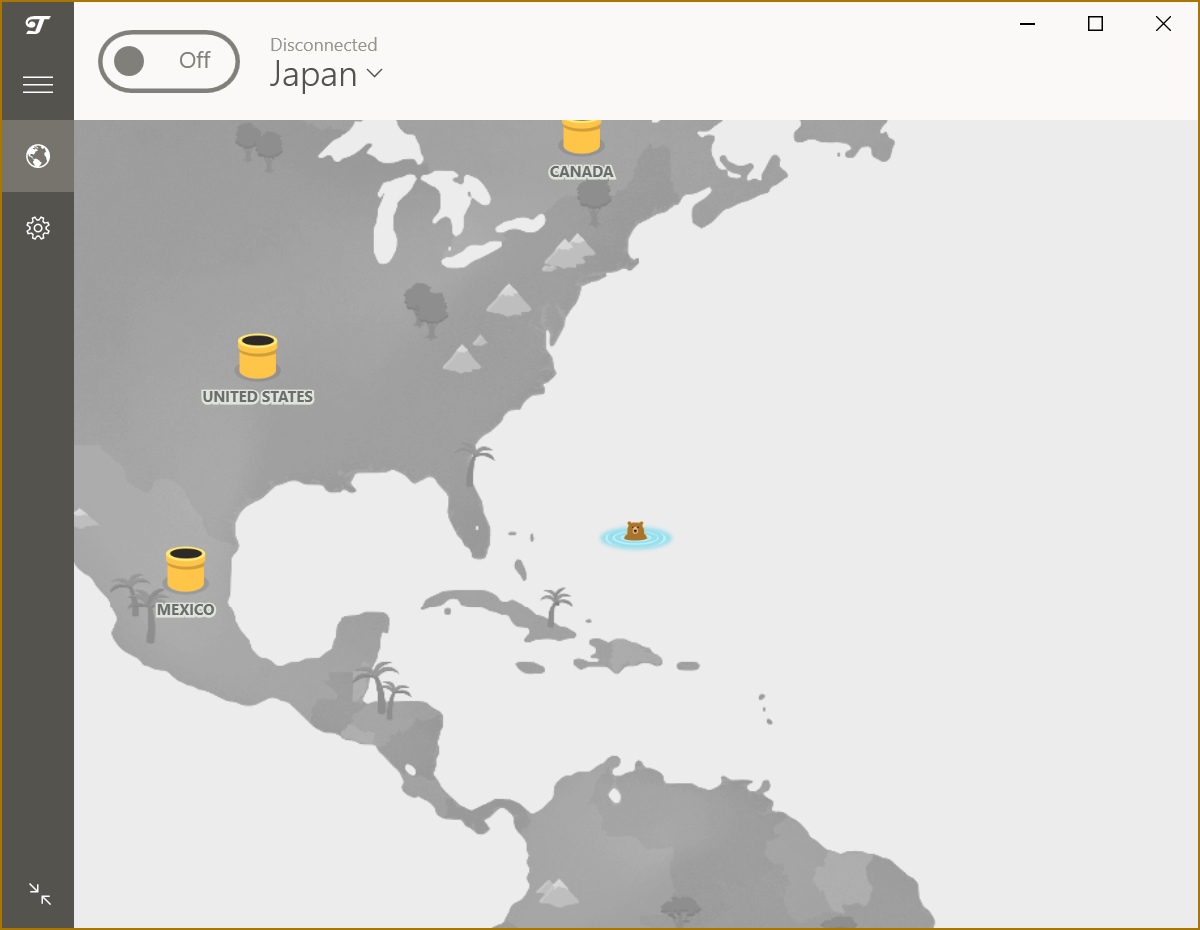The image size is (1200, 930).
Task: Maximize the TunnelBear window
Action: tap(1095, 24)
